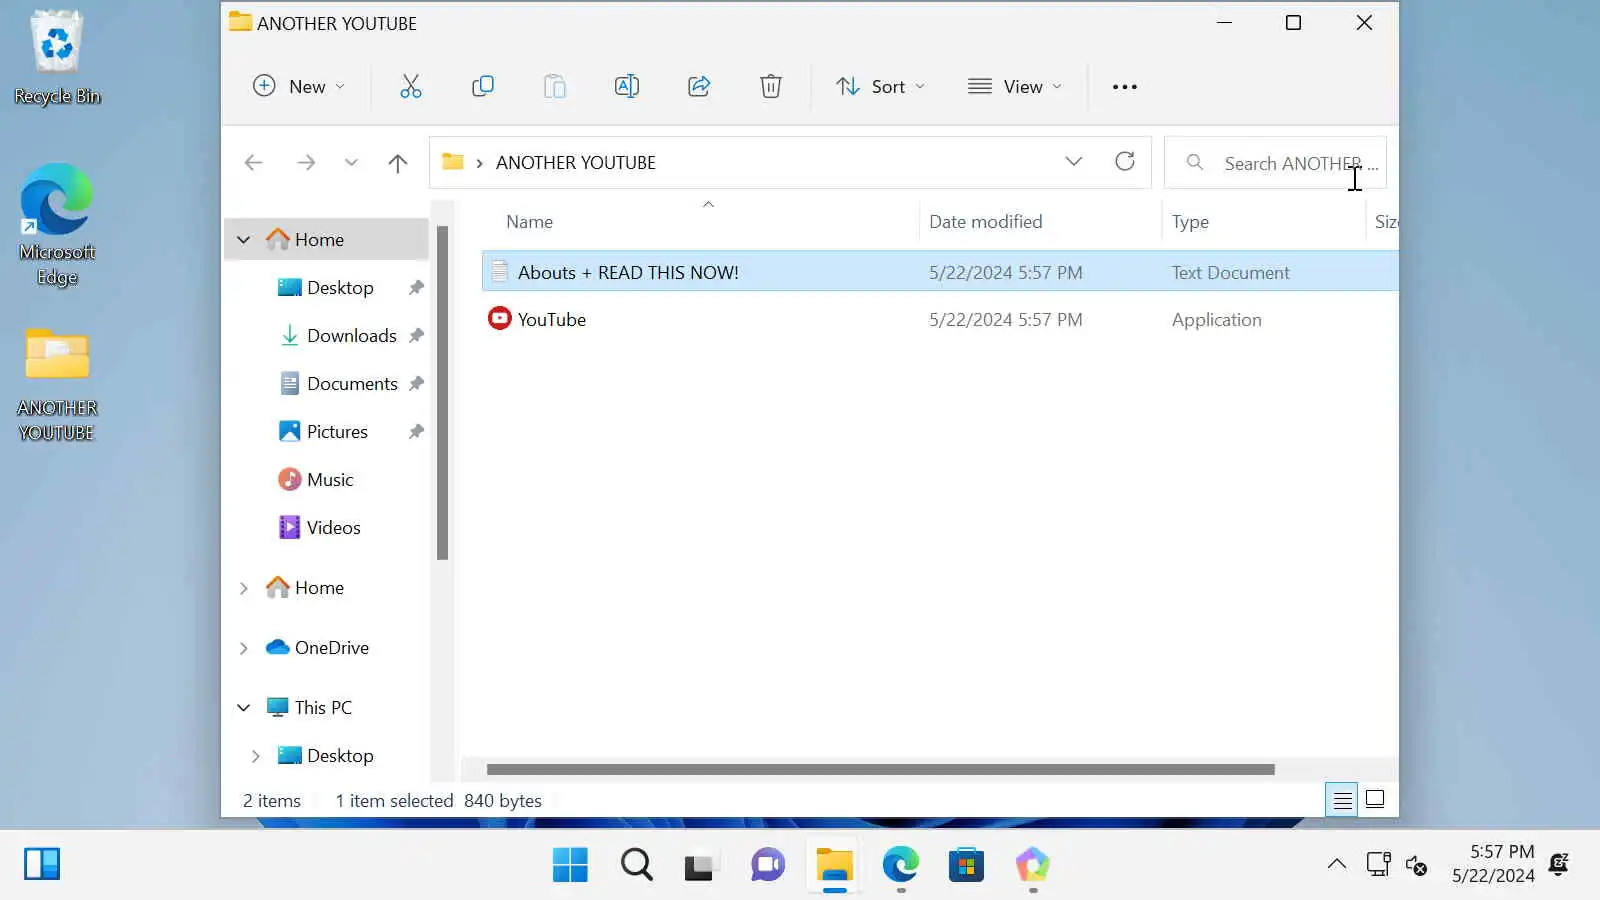Click the folder icon in address bar
This screenshot has width=1600, height=900.
(453, 161)
